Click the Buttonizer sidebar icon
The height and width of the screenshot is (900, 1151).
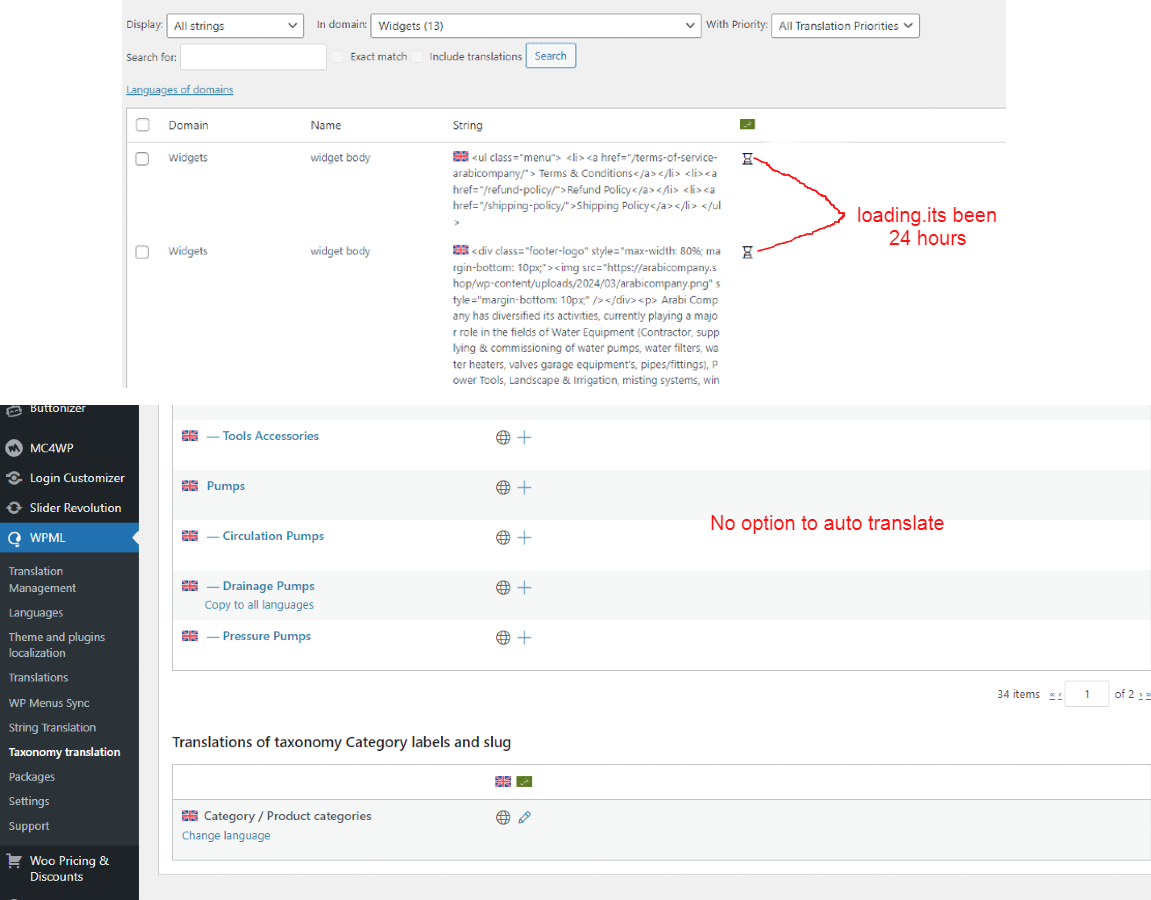pyautogui.click(x=14, y=410)
